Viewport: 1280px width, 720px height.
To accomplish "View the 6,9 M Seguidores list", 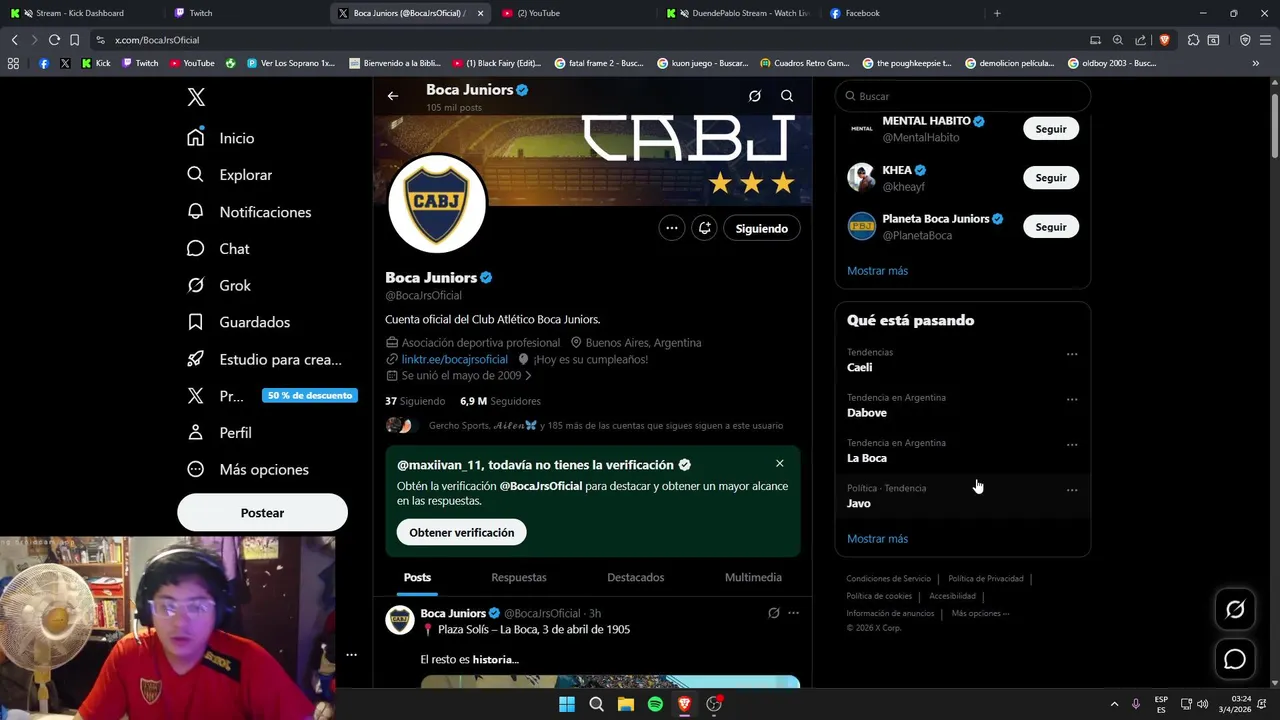I will point(500,401).
